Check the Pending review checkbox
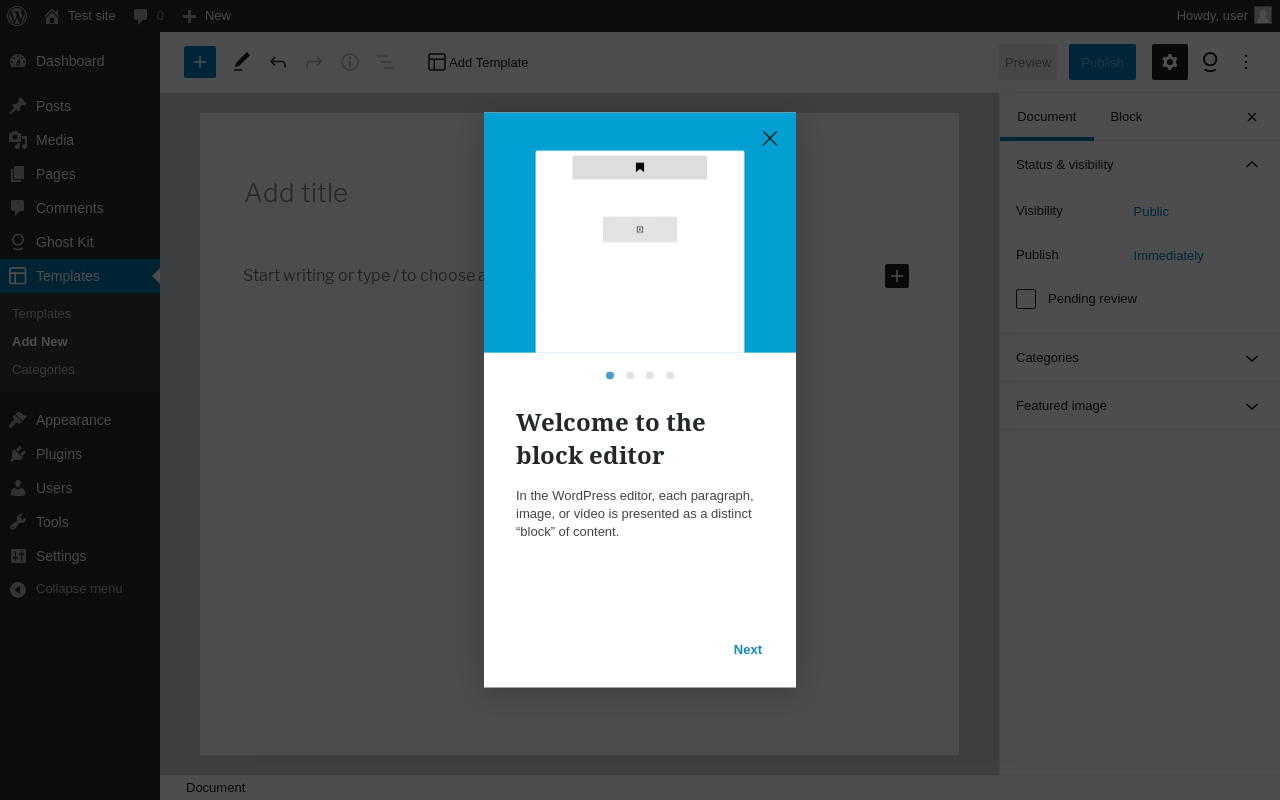1280x800 pixels. pos(1026,299)
